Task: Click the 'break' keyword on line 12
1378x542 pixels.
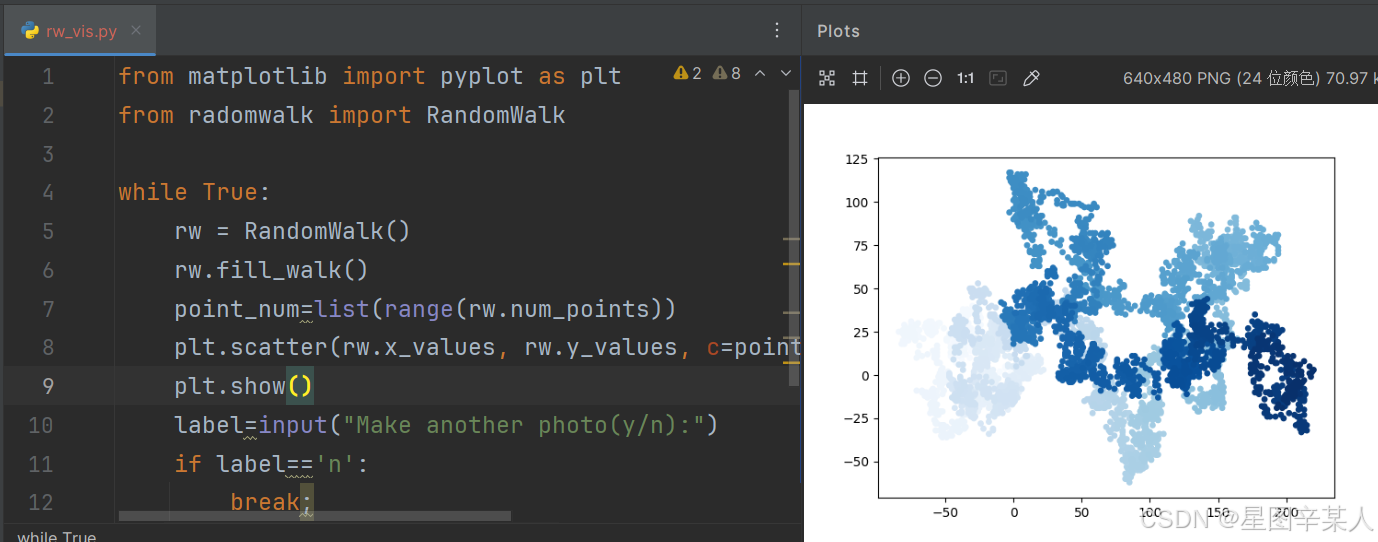Action: click(x=264, y=502)
